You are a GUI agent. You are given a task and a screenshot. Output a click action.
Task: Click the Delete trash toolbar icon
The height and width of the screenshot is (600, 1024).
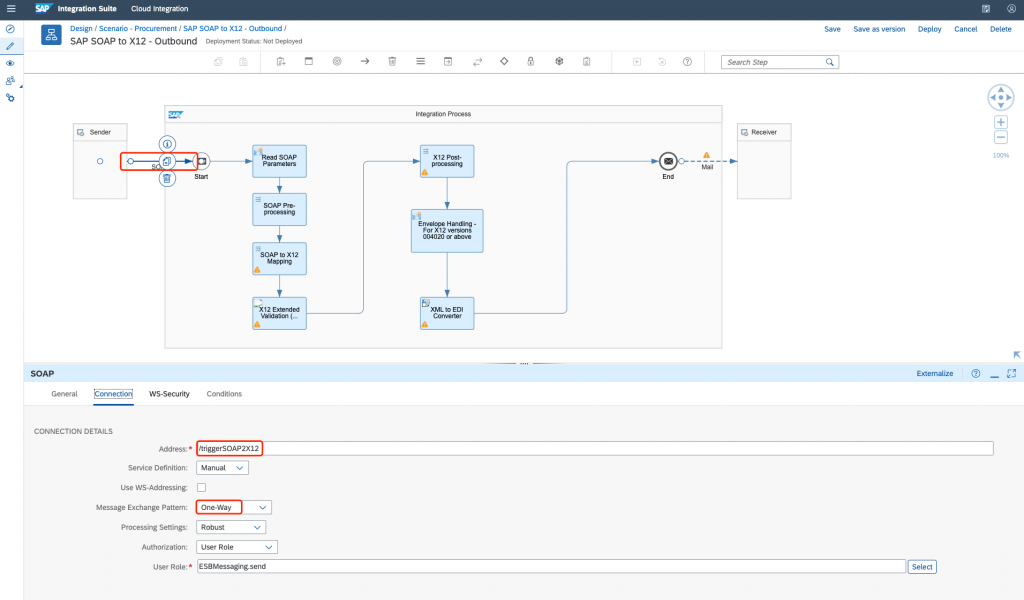[x=392, y=61]
